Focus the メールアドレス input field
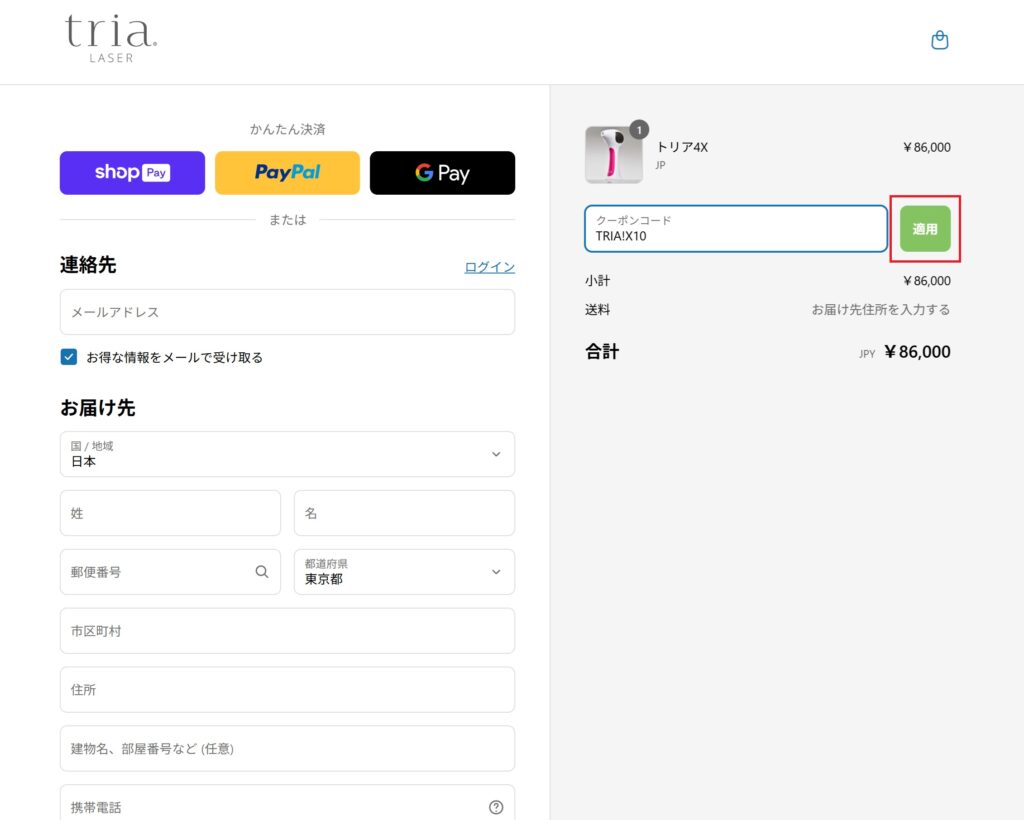This screenshot has height=820, width=1024. [287, 312]
